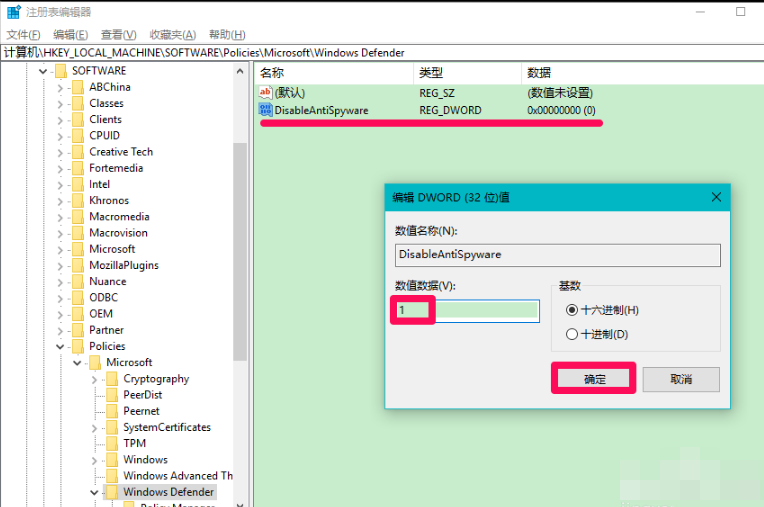Close the 编辑 DWORD dialog
764x507 pixels.
(x=715, y=197)
